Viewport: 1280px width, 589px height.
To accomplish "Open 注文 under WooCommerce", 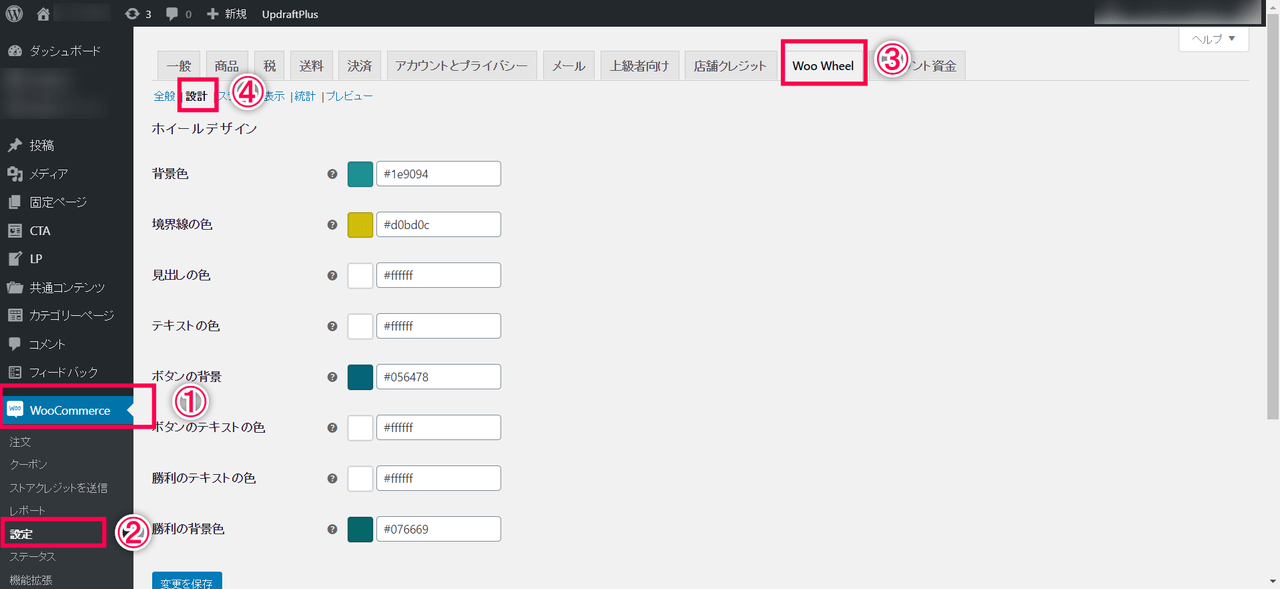I will [21, 441].
